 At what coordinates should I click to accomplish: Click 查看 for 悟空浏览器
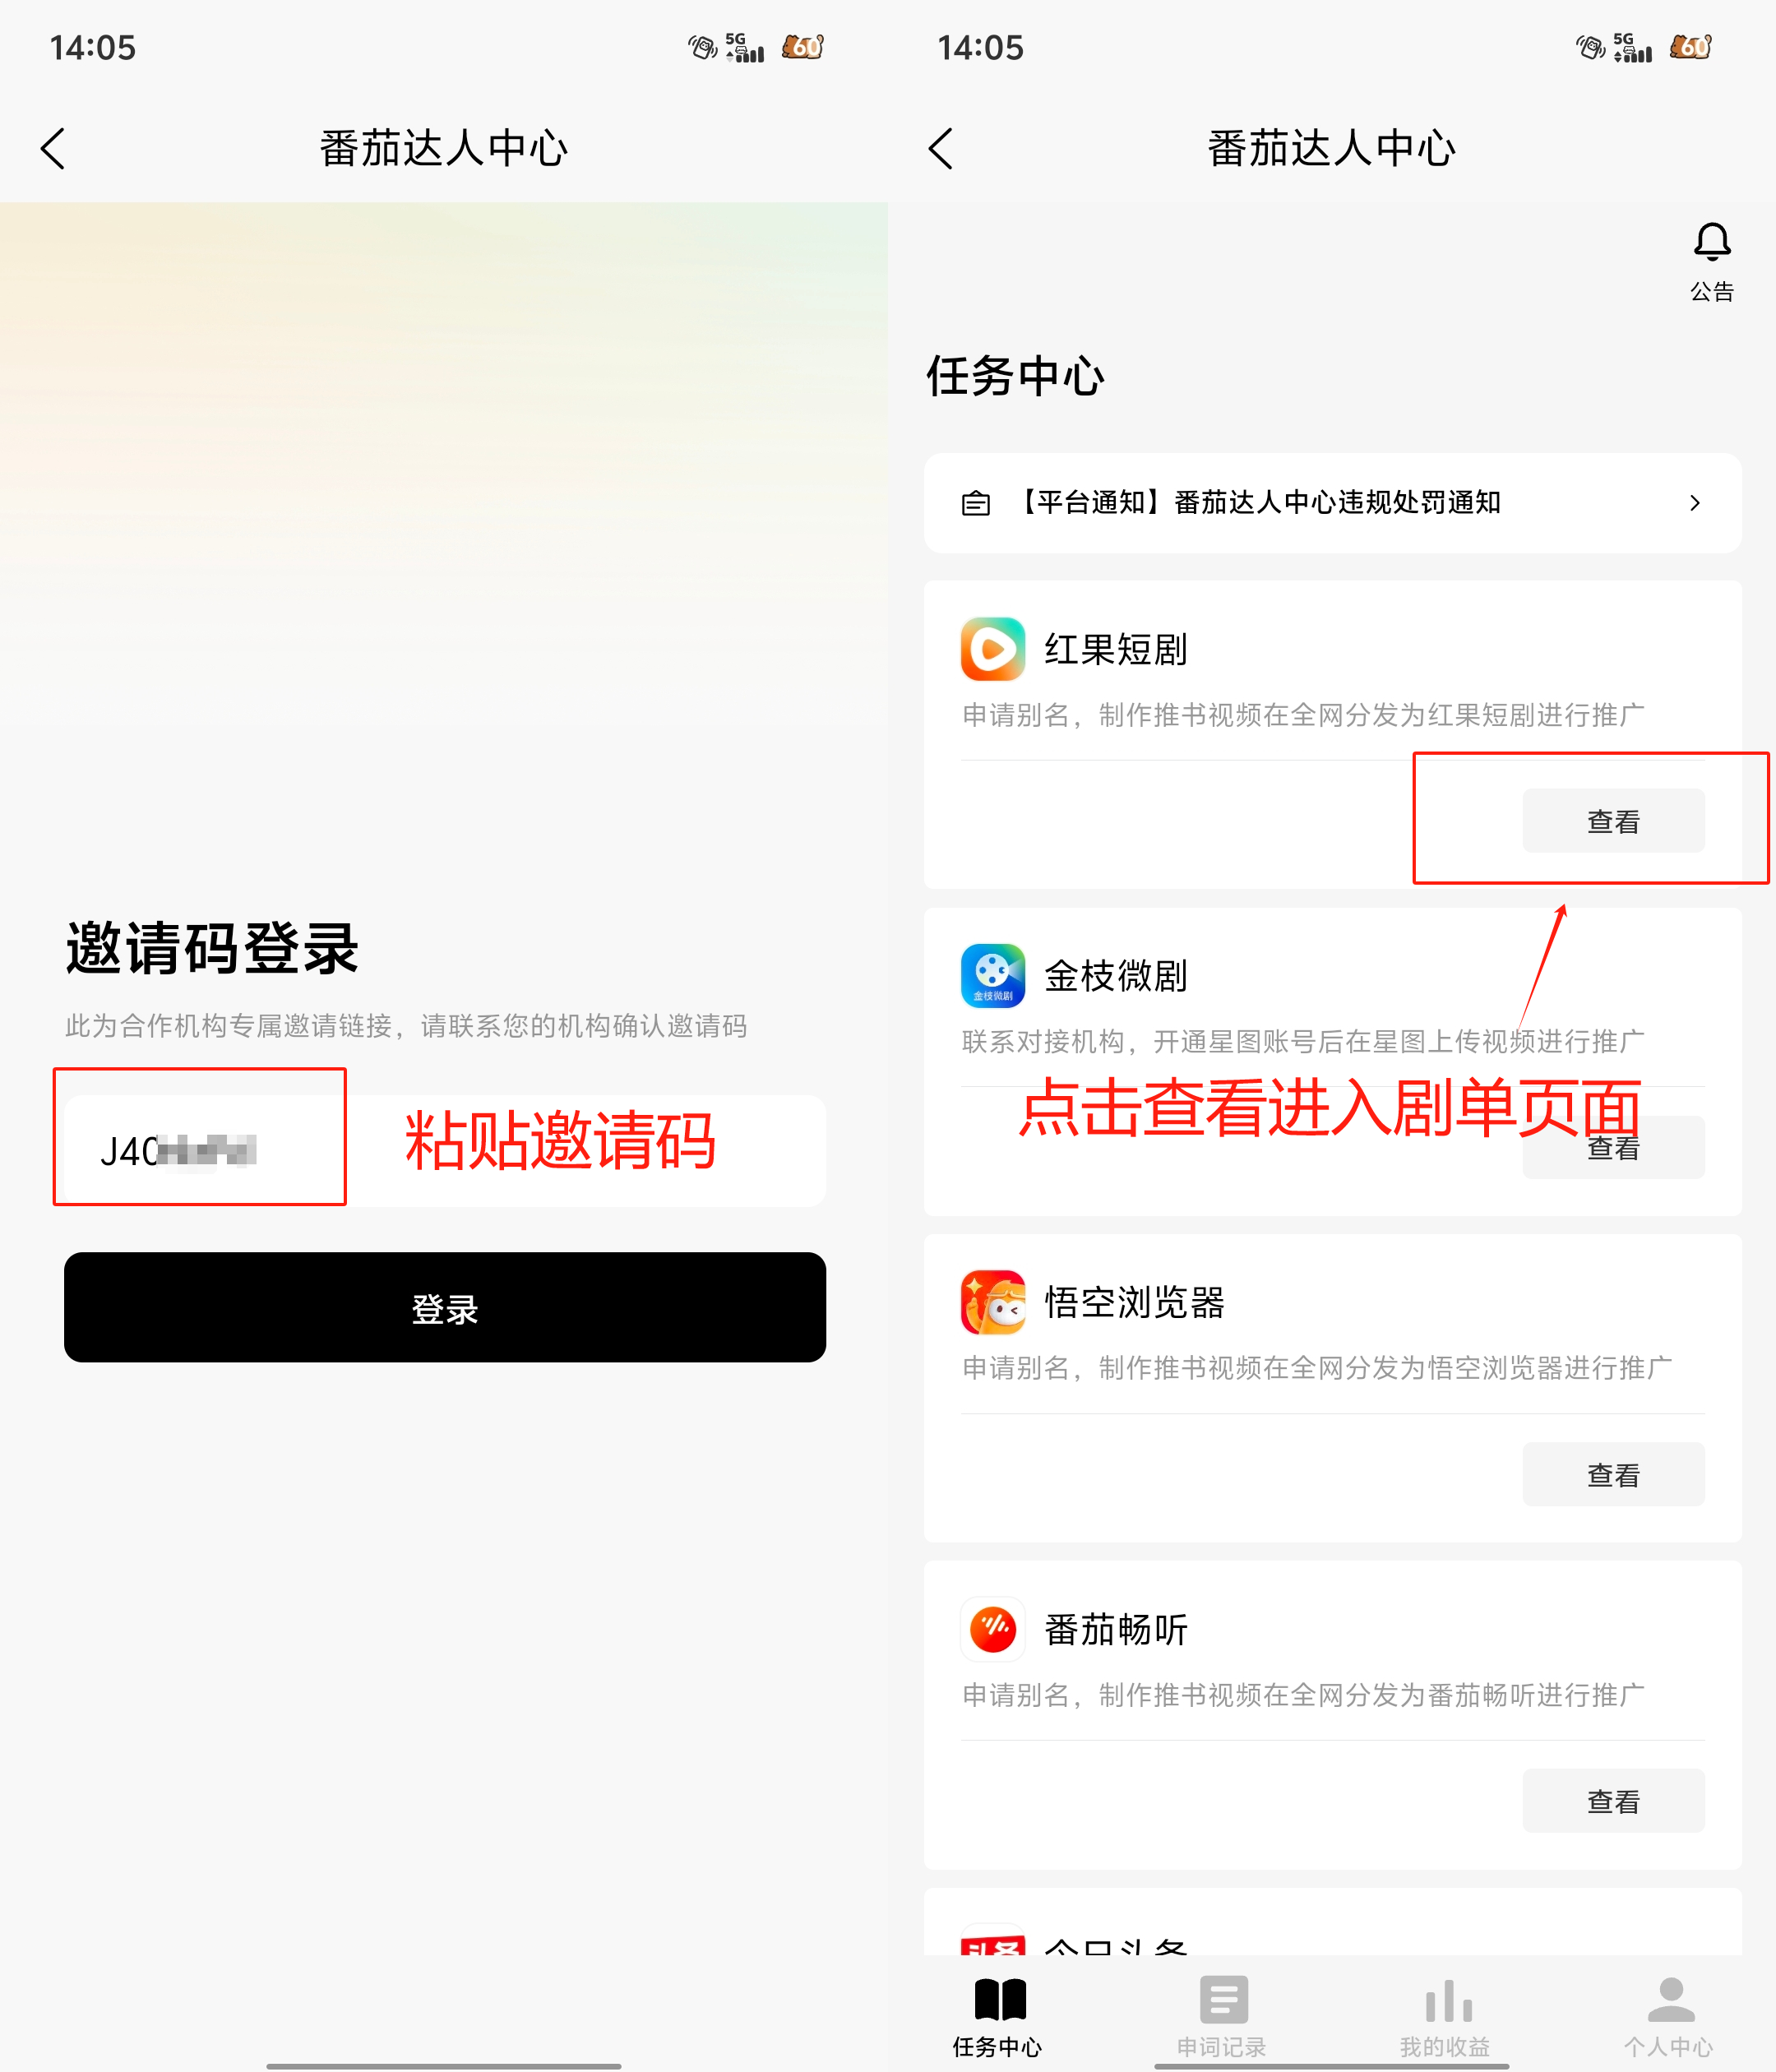tap(1613, 1474)
